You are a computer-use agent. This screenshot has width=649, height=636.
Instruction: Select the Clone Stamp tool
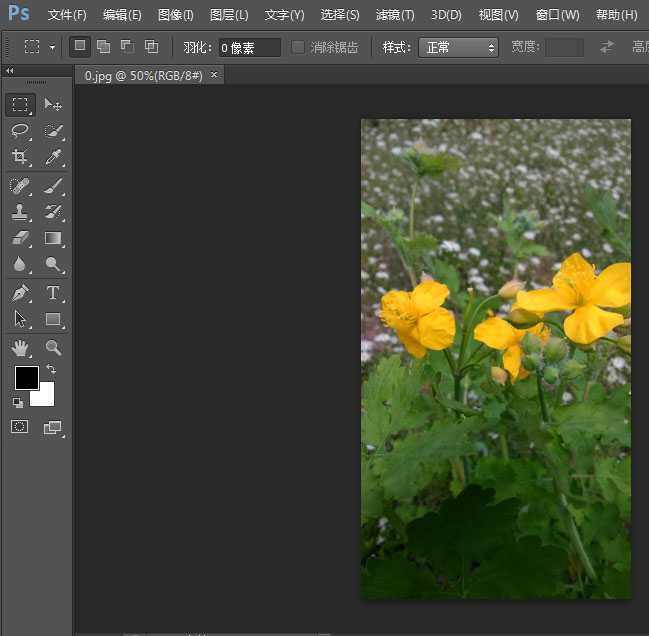coord(20,212)
